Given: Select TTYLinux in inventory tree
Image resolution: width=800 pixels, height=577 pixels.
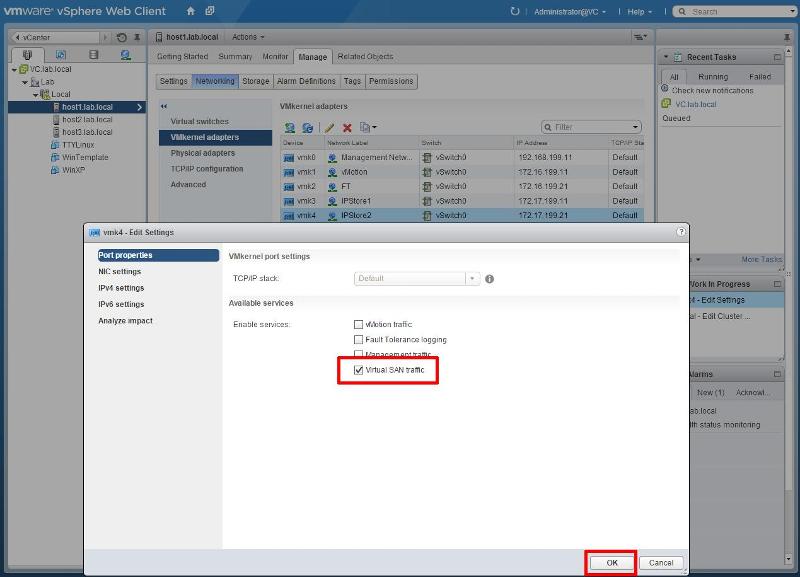Looking at the screenshot, I should tap(78, 145).
